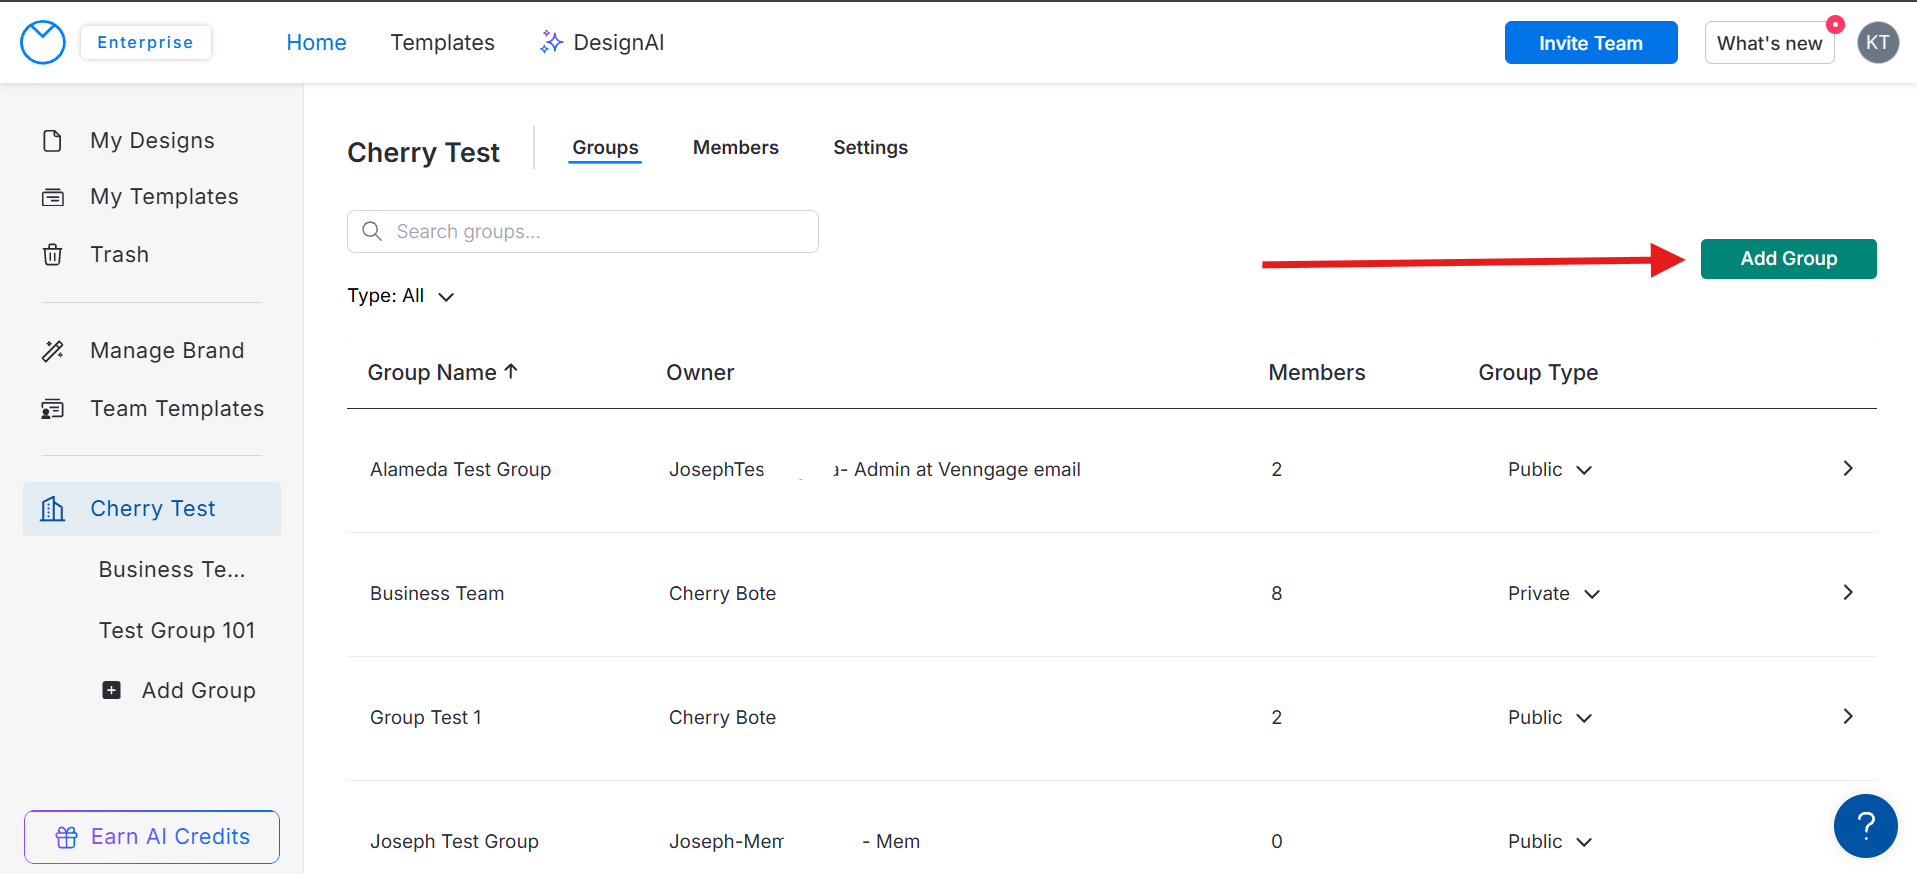
Task: Click the My Designs document icon
Action: [53, 140]
